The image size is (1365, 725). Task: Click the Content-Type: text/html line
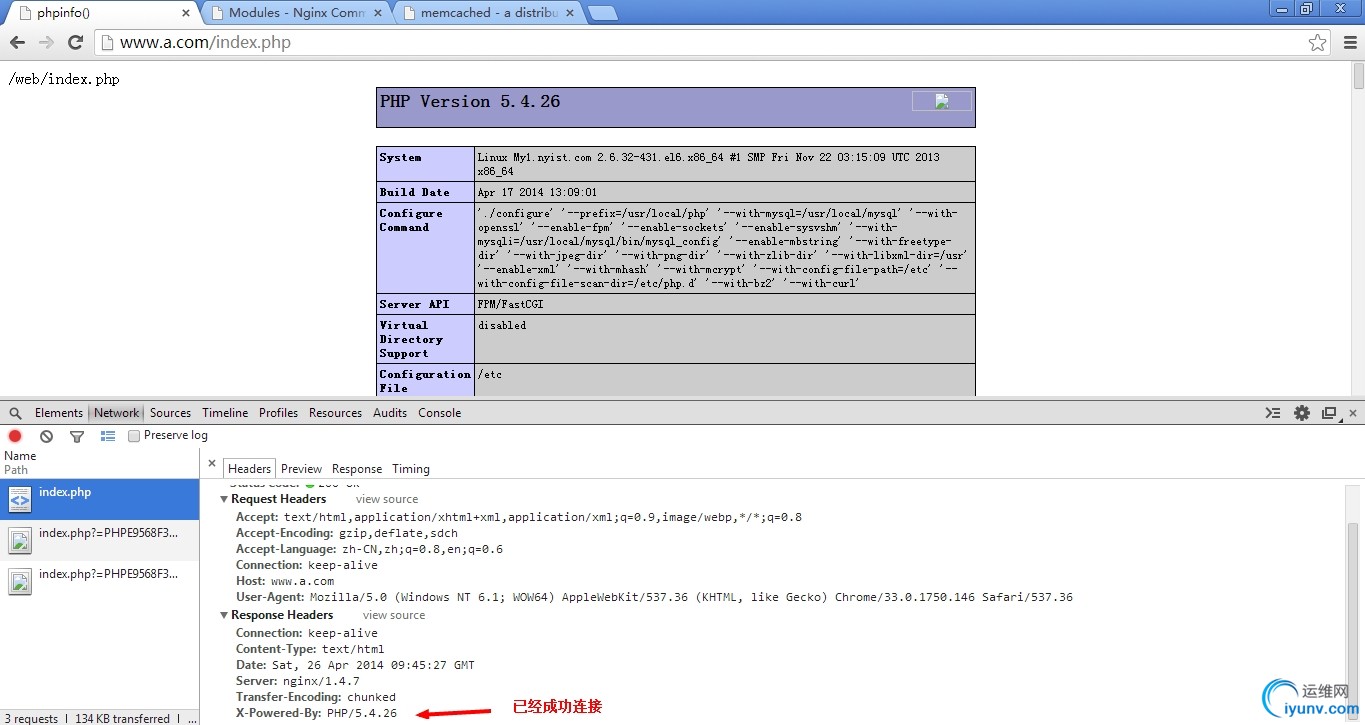click(310, 649)
